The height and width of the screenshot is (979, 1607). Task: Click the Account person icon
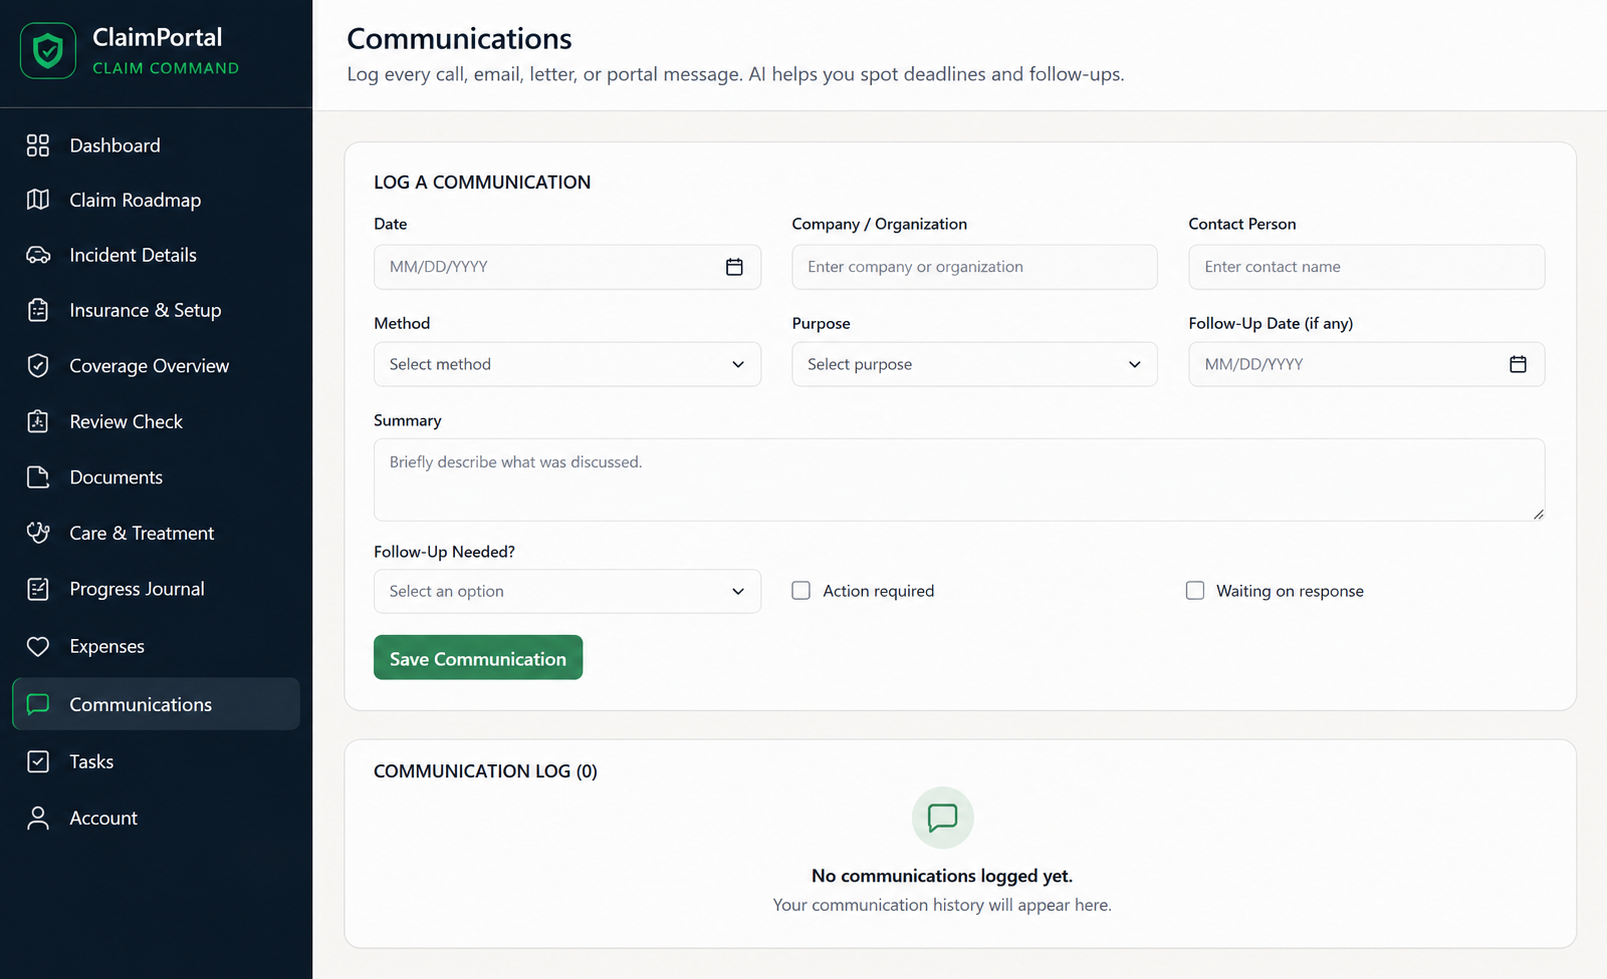point(38,818)
